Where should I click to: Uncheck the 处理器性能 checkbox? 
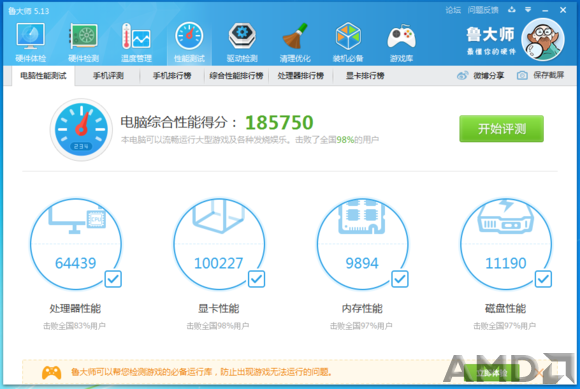113,279
